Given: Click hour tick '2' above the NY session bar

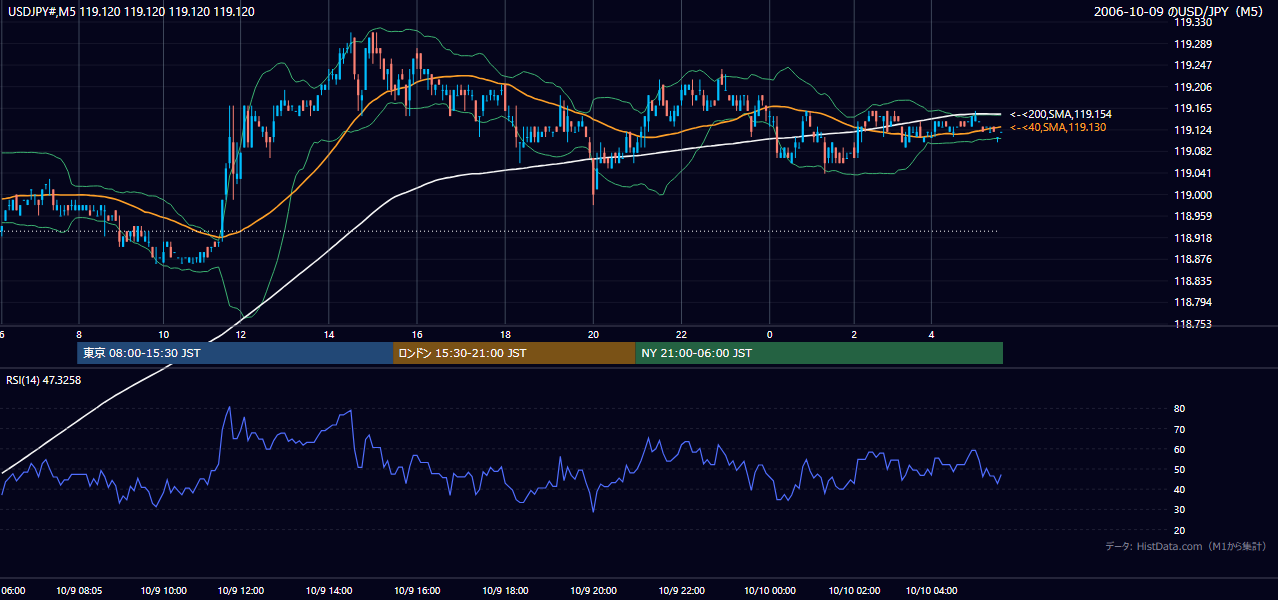Looking at the screenshot, I should 854,334.
